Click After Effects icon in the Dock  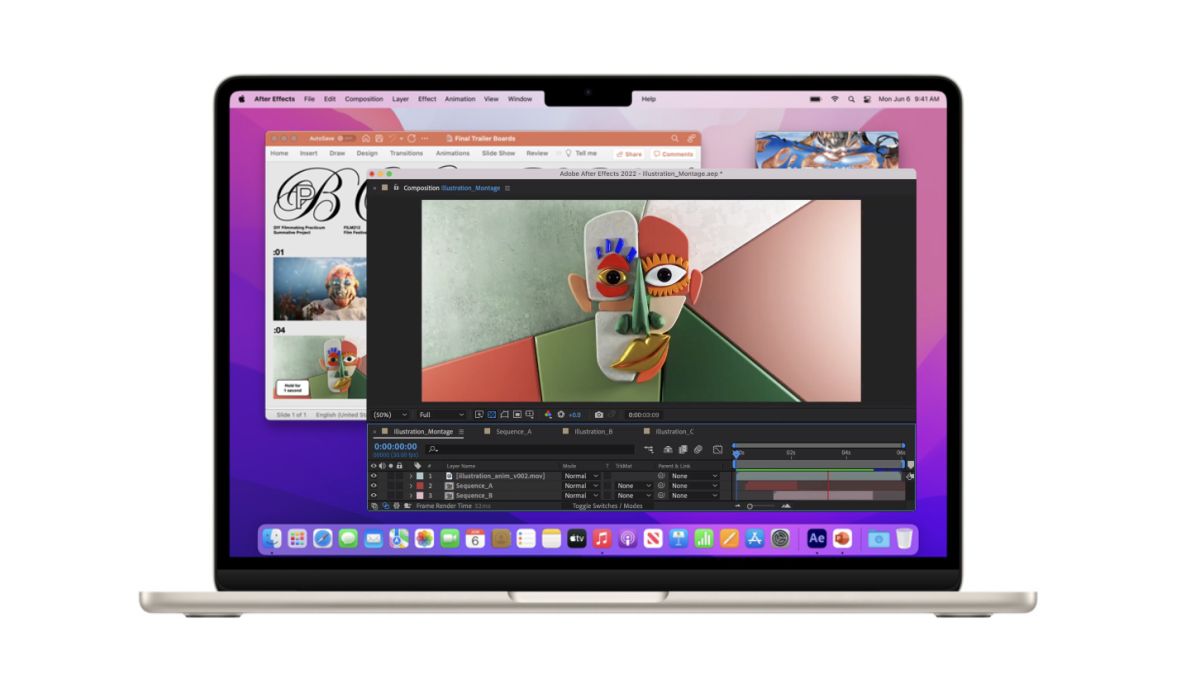click(x=817, y=539)
